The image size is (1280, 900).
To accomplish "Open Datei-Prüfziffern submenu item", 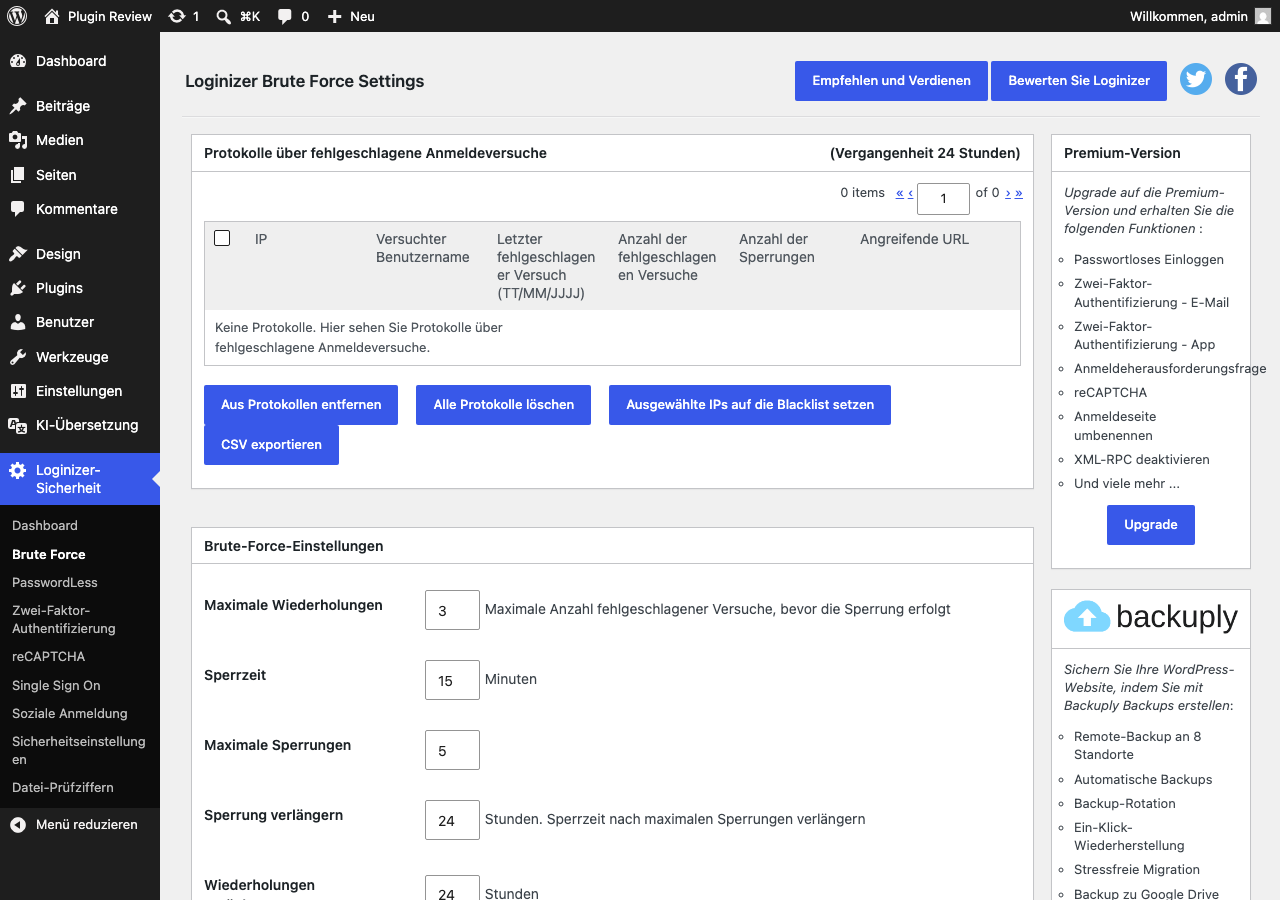I will click(63, 787).
